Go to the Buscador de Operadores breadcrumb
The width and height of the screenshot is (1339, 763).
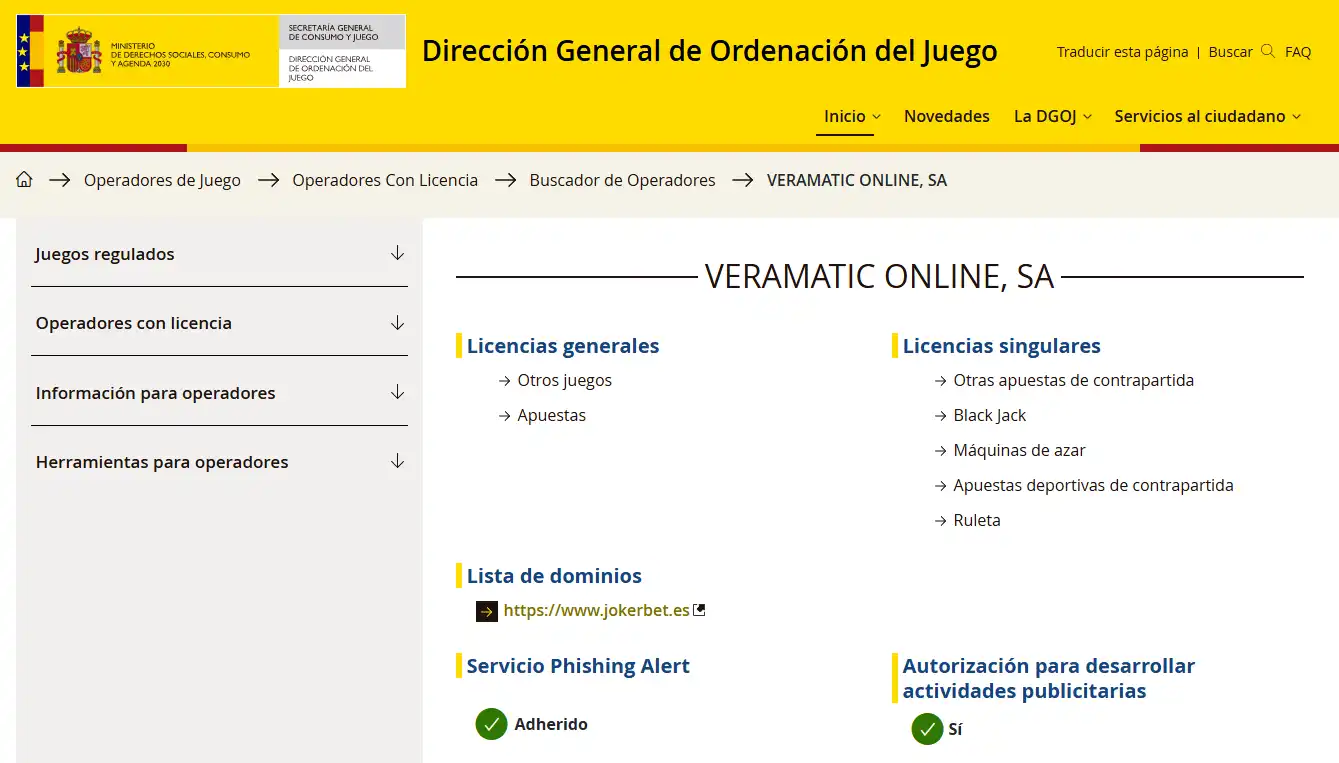click(x=622, y=180)
